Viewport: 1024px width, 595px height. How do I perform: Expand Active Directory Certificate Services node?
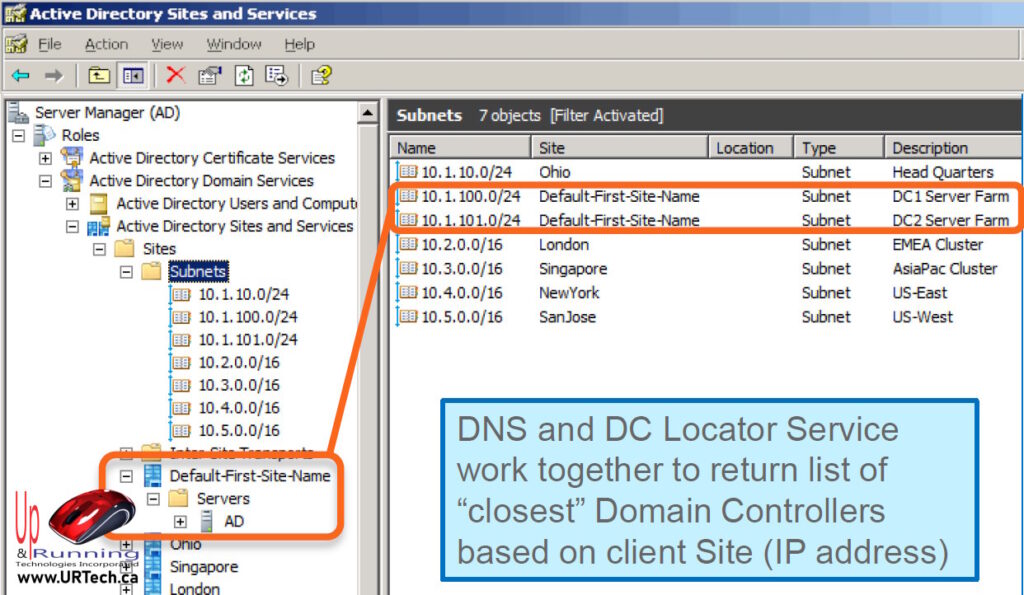[x=45, y=158]
